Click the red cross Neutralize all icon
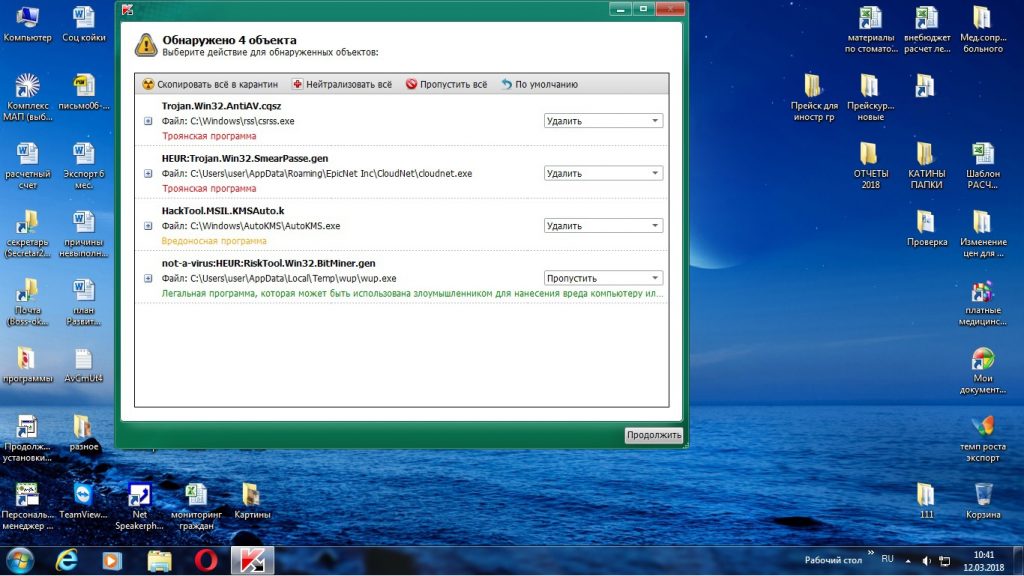Viewport: 1024px width, 576px height. tap(297, 84)
